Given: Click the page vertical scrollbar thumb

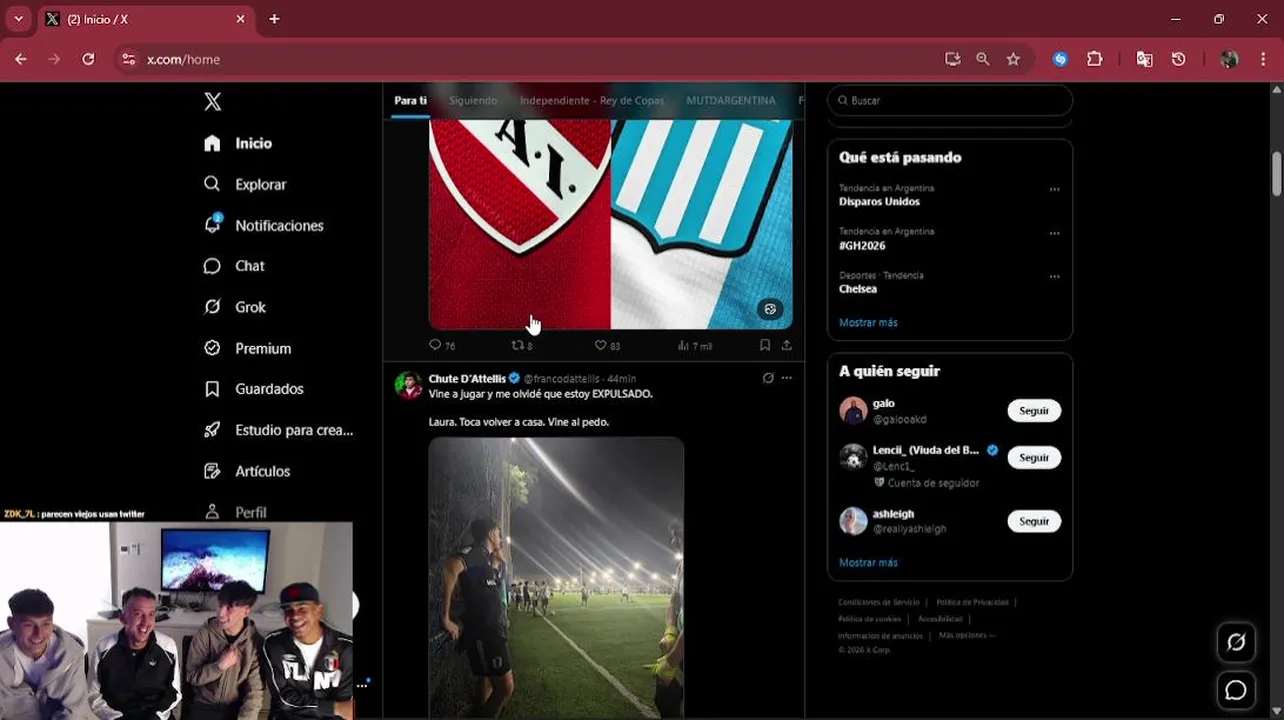Looking at the screenshot, I should coord(1277,174).
